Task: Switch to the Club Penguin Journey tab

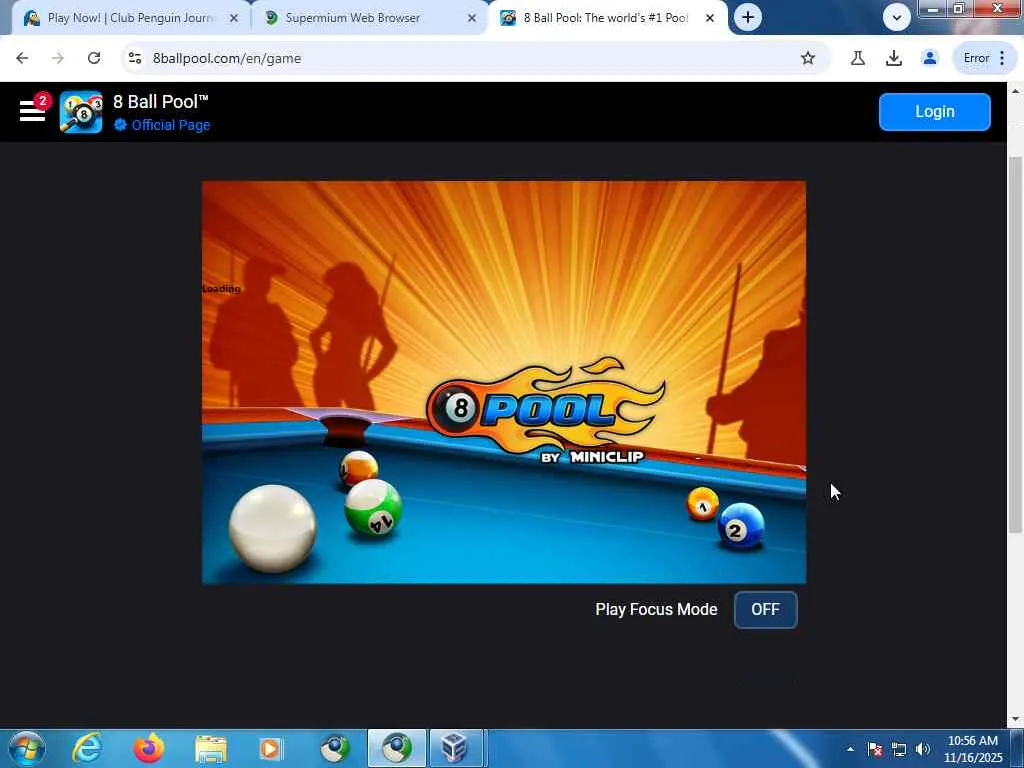Action: 131,18
